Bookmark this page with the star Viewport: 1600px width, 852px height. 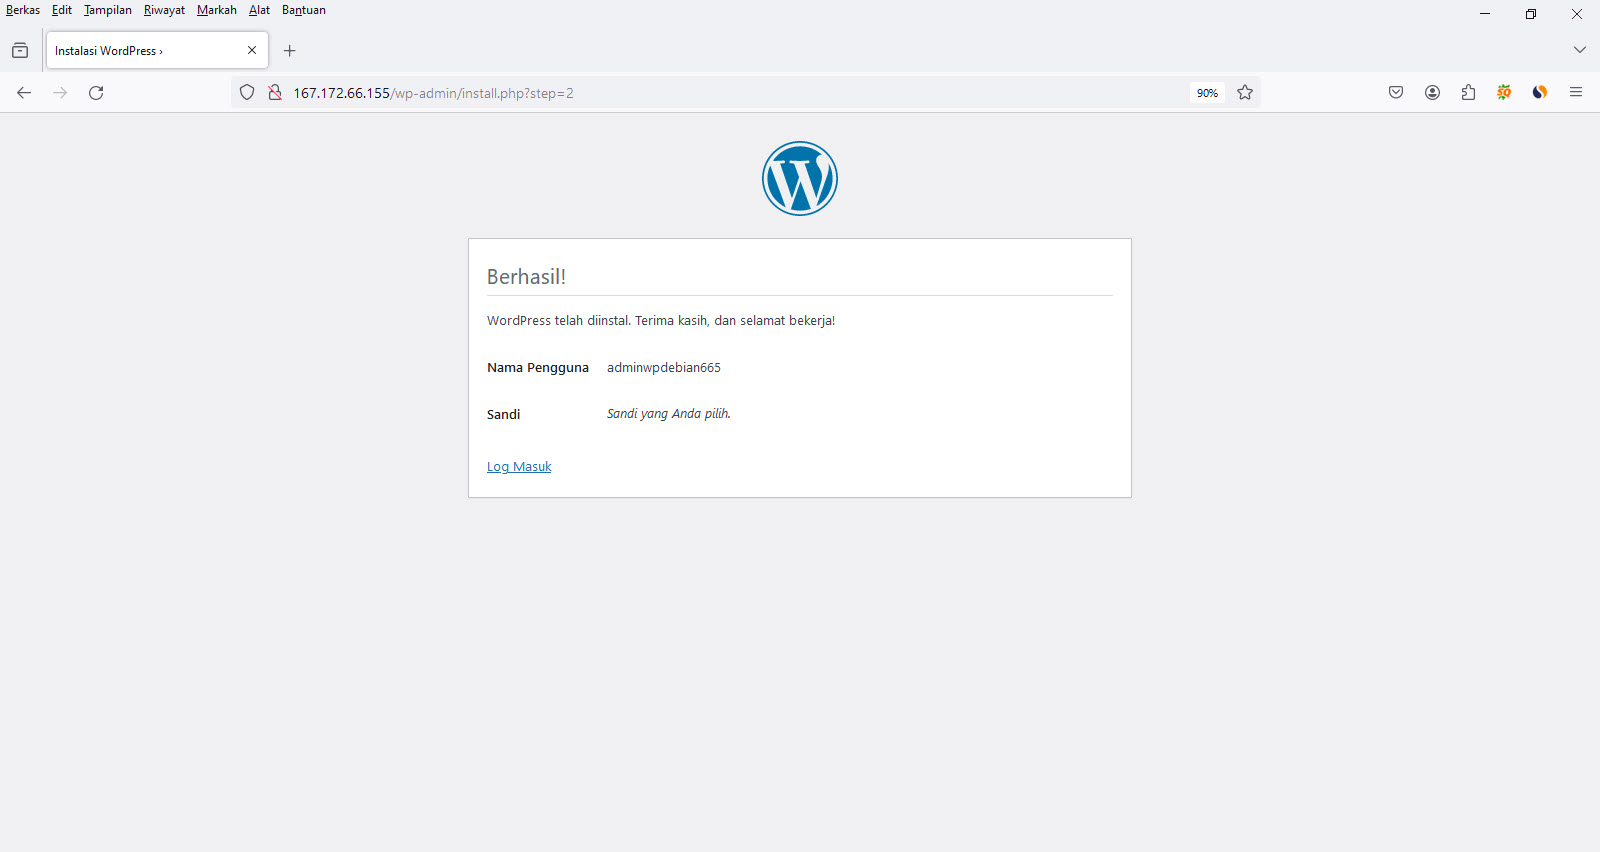(x=1245, y=93)
